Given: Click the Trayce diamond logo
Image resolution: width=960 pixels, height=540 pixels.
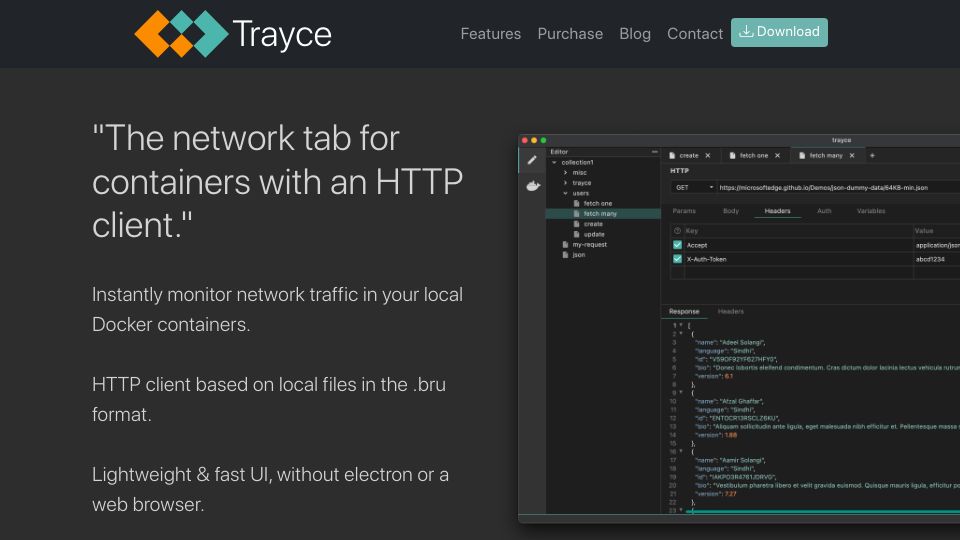Looking at the screenshot, I should point(181,34).
